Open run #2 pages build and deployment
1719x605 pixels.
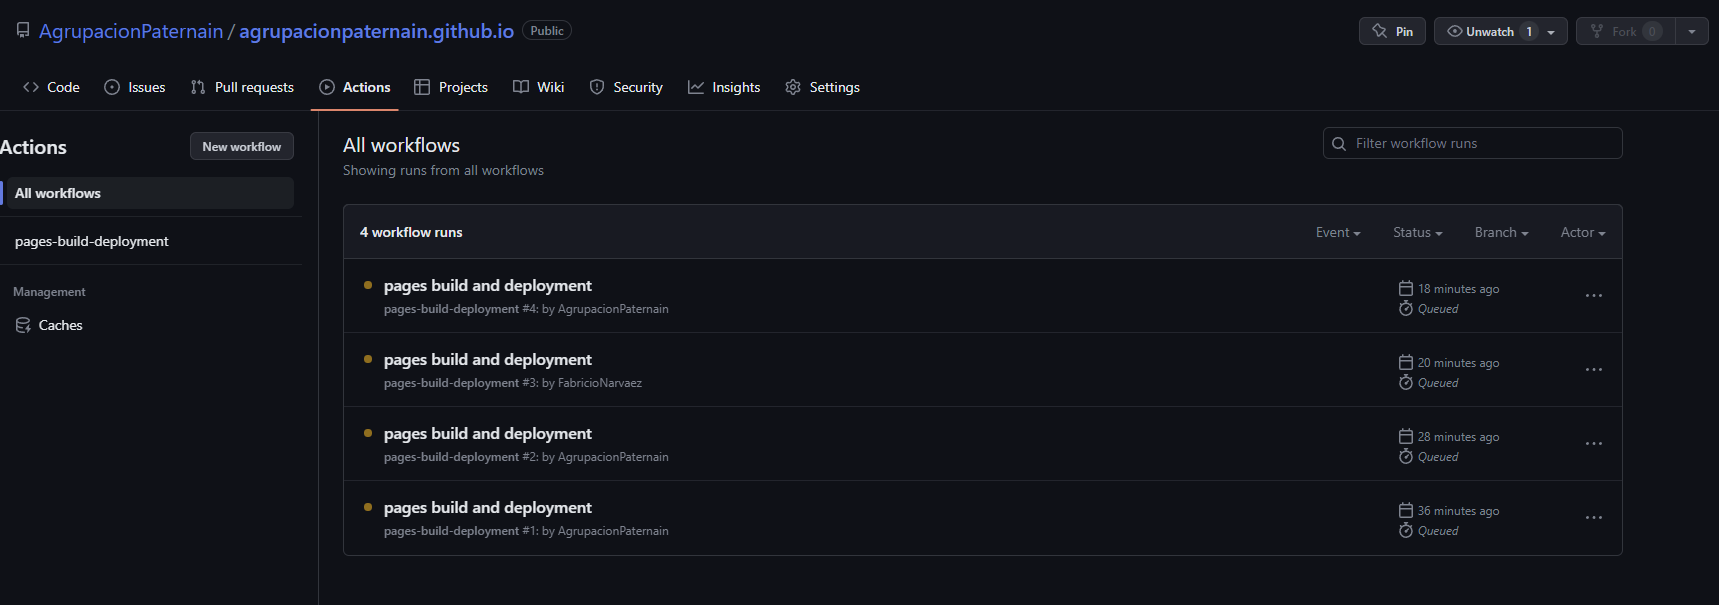[x=488, y=434]
